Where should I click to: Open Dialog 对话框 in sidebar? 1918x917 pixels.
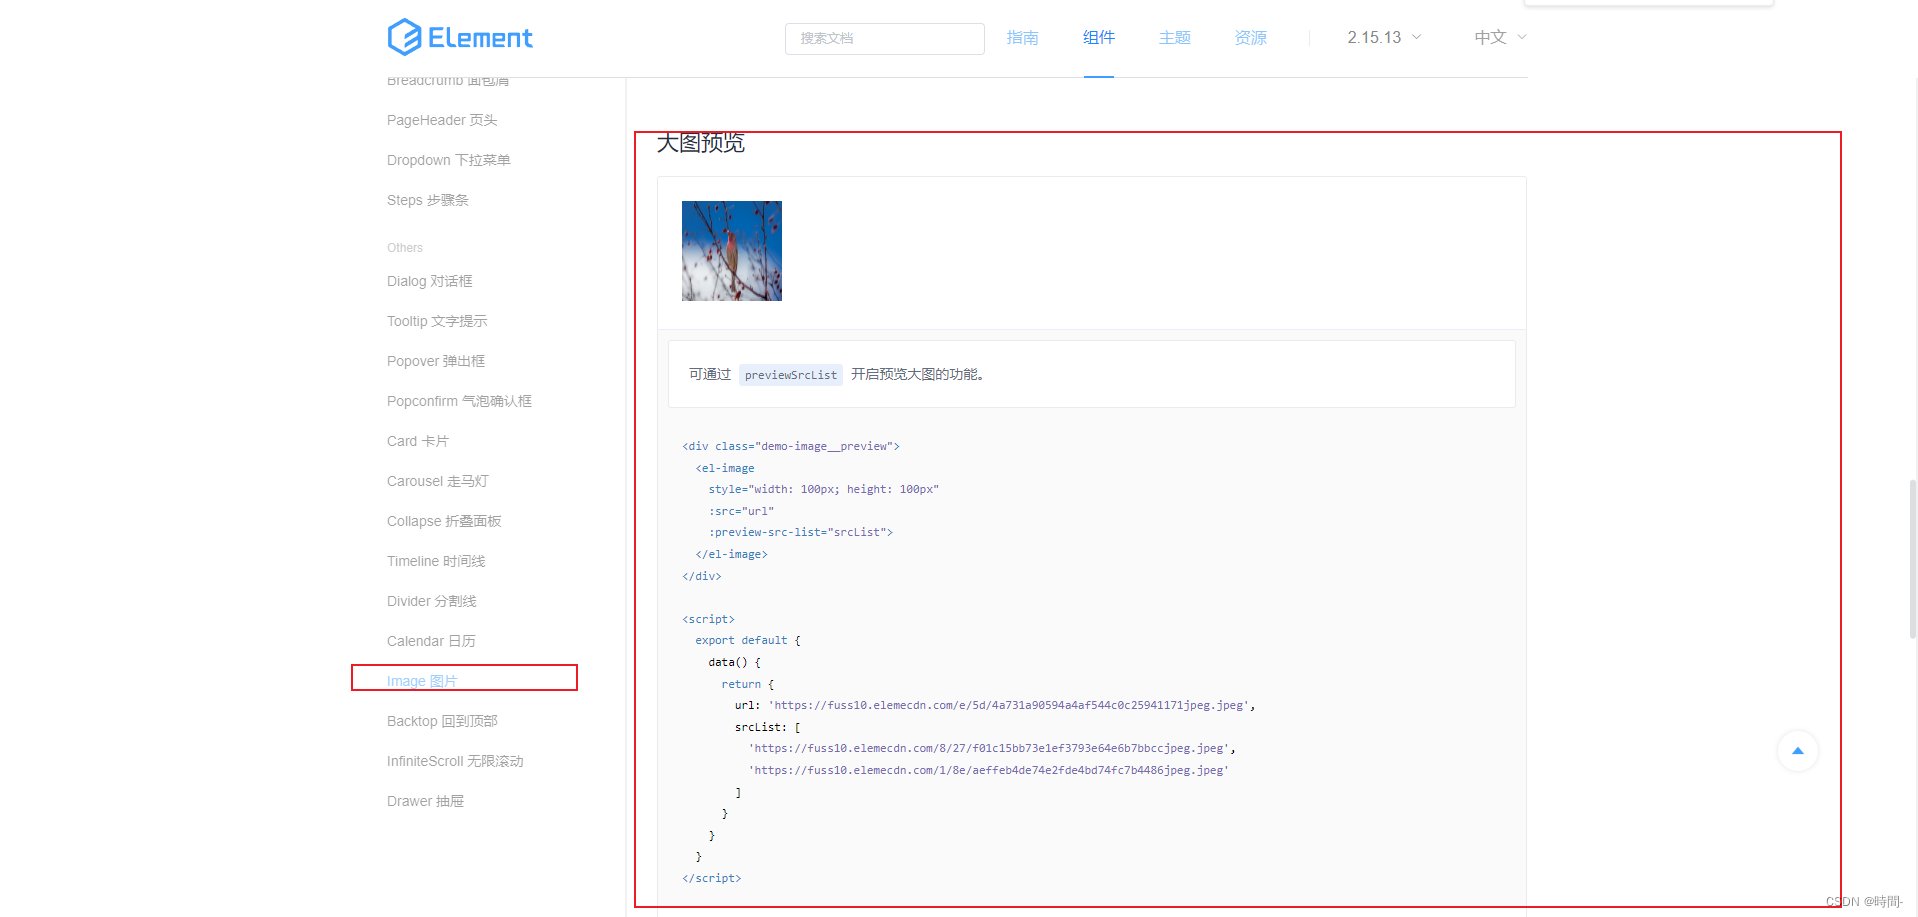tap(429, 281)
